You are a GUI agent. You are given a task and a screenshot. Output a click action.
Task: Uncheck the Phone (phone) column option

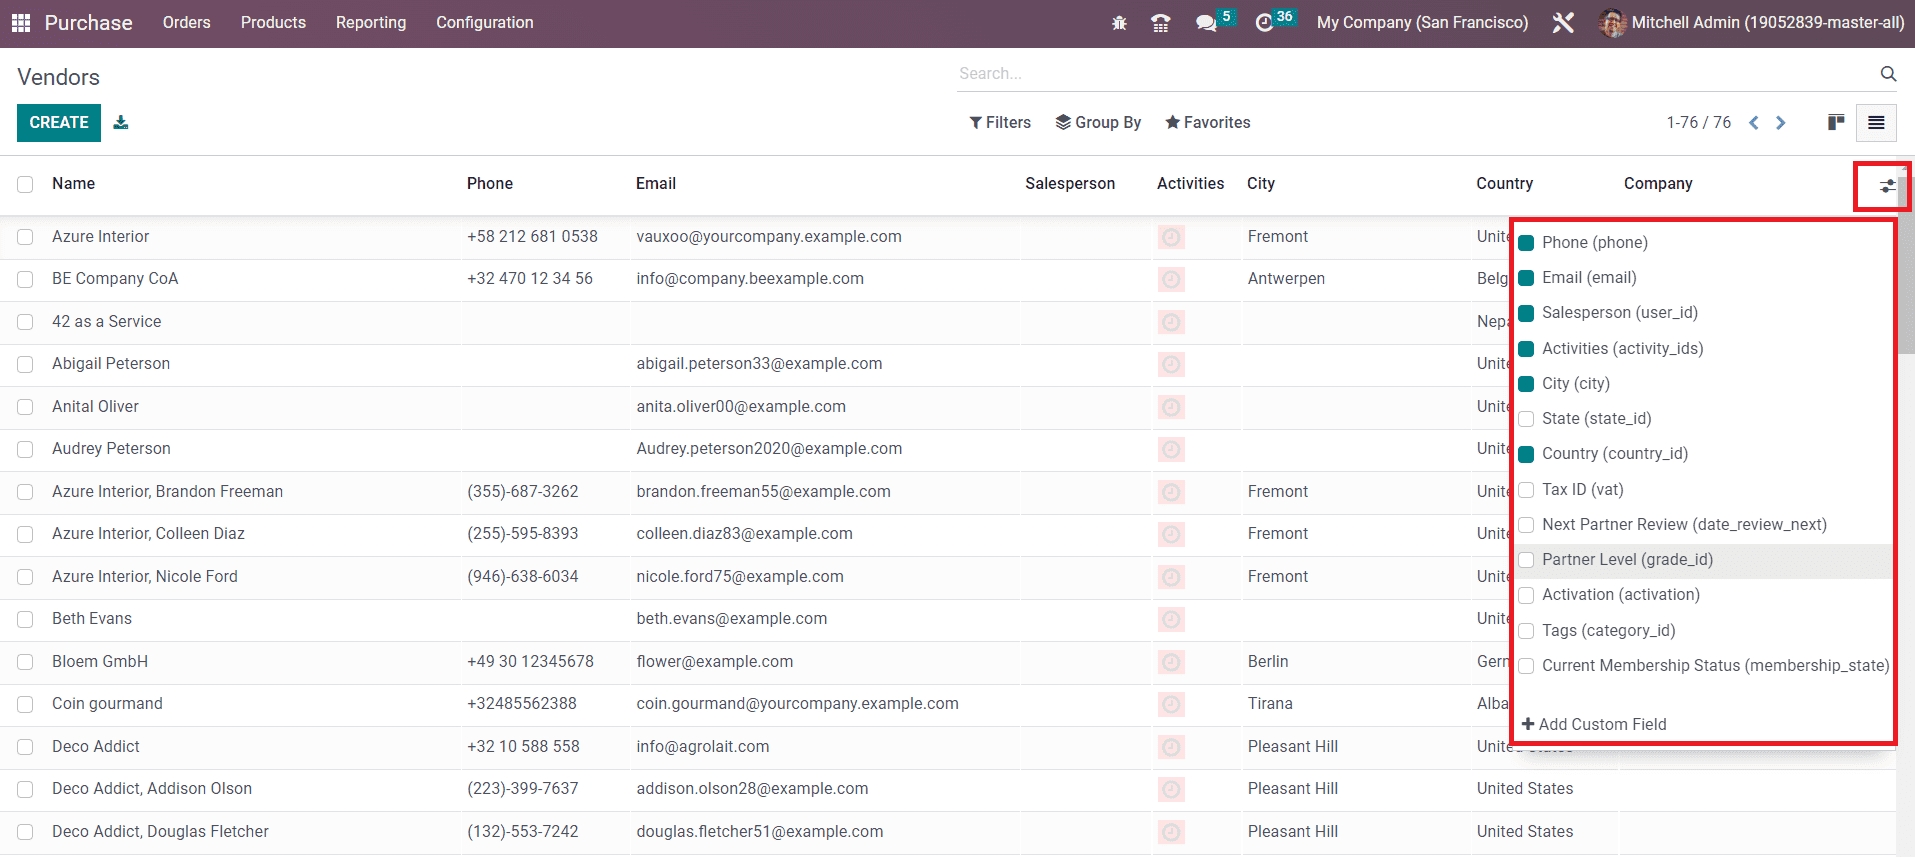tap(1526, 243)
